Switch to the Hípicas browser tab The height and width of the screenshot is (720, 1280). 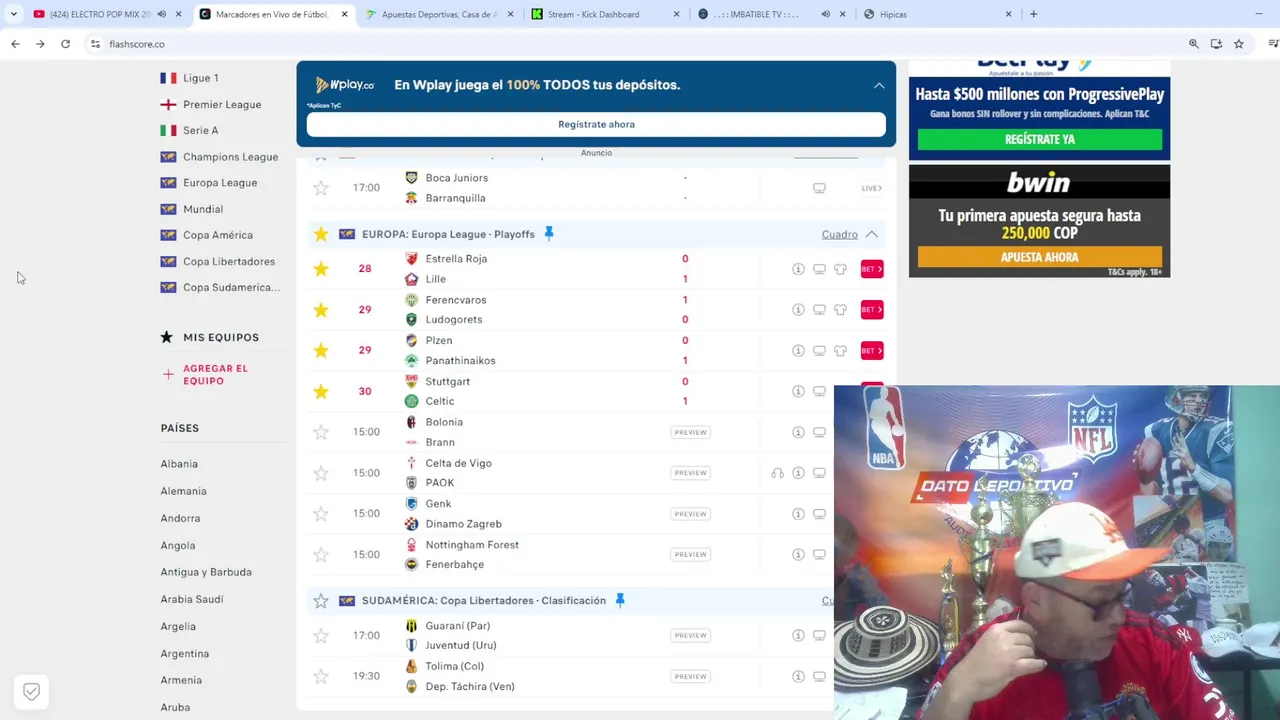pos(936,14)
